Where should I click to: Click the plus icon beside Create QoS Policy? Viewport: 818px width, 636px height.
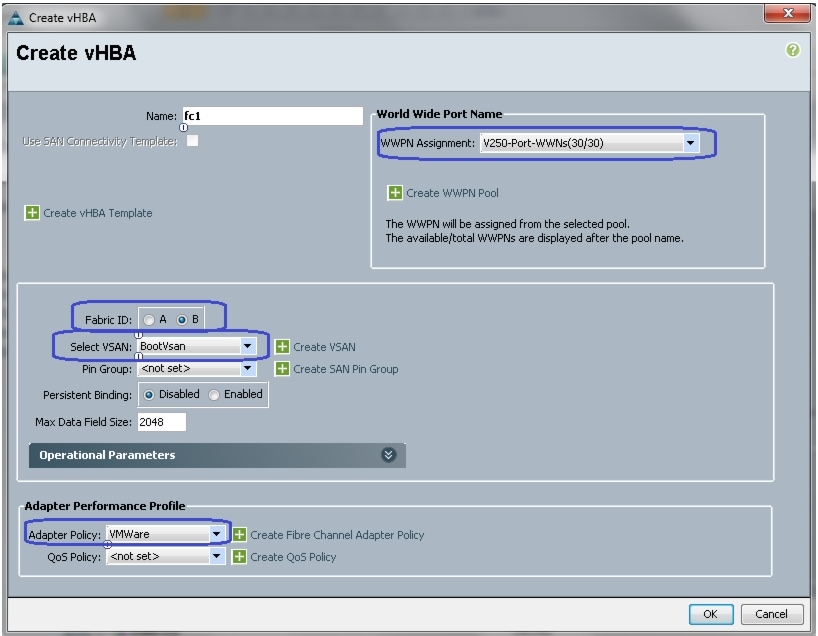click(x=239, y=557)
